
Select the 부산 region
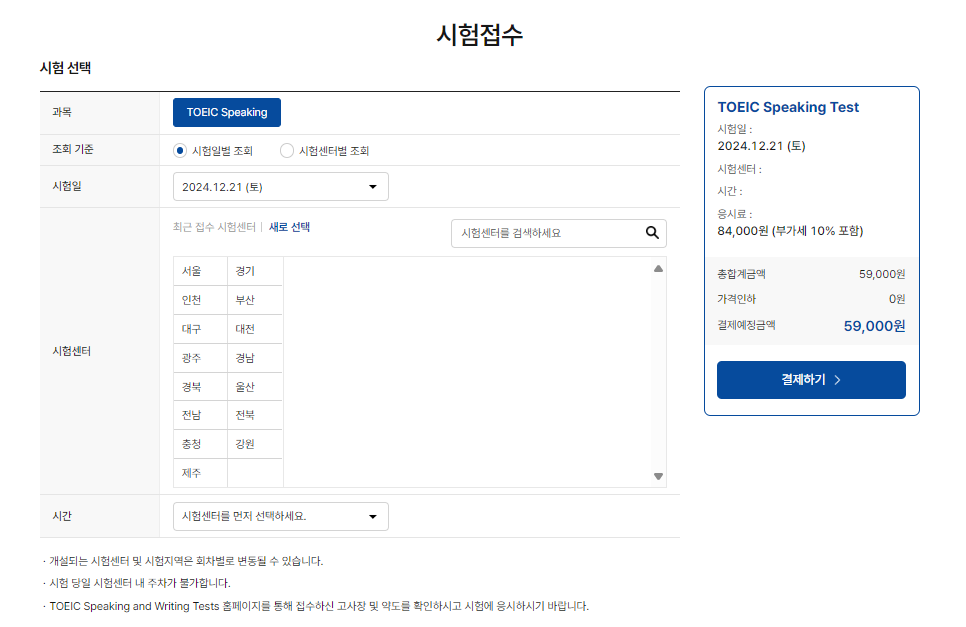point(254,300)
